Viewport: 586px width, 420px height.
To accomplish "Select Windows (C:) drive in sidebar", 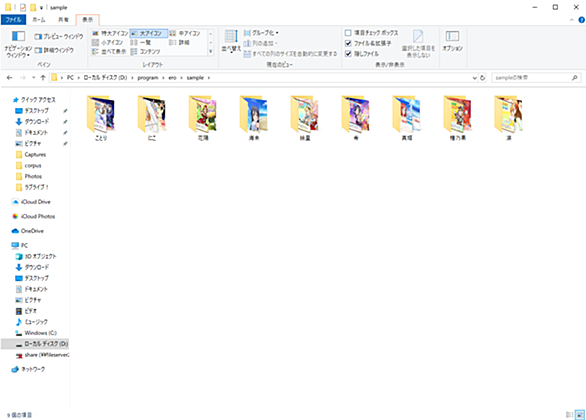I will click(x=36, y=333).
